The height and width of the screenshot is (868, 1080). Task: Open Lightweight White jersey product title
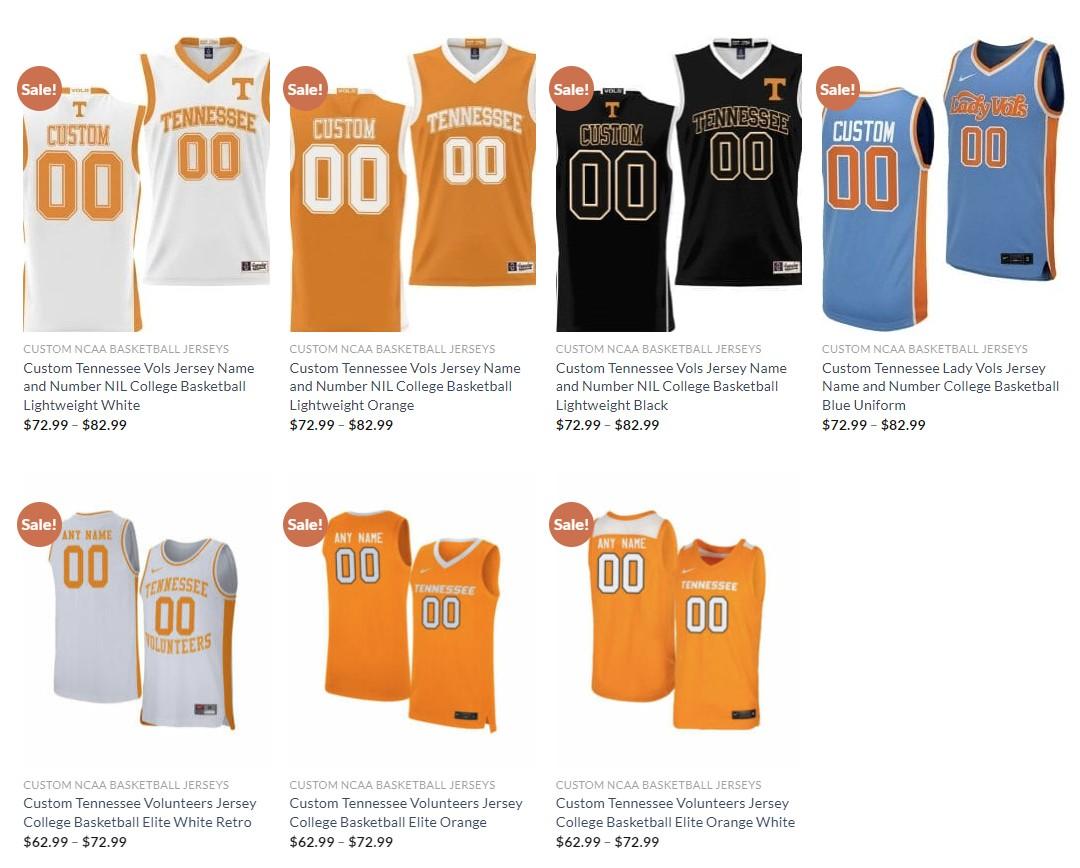[139, 386]
